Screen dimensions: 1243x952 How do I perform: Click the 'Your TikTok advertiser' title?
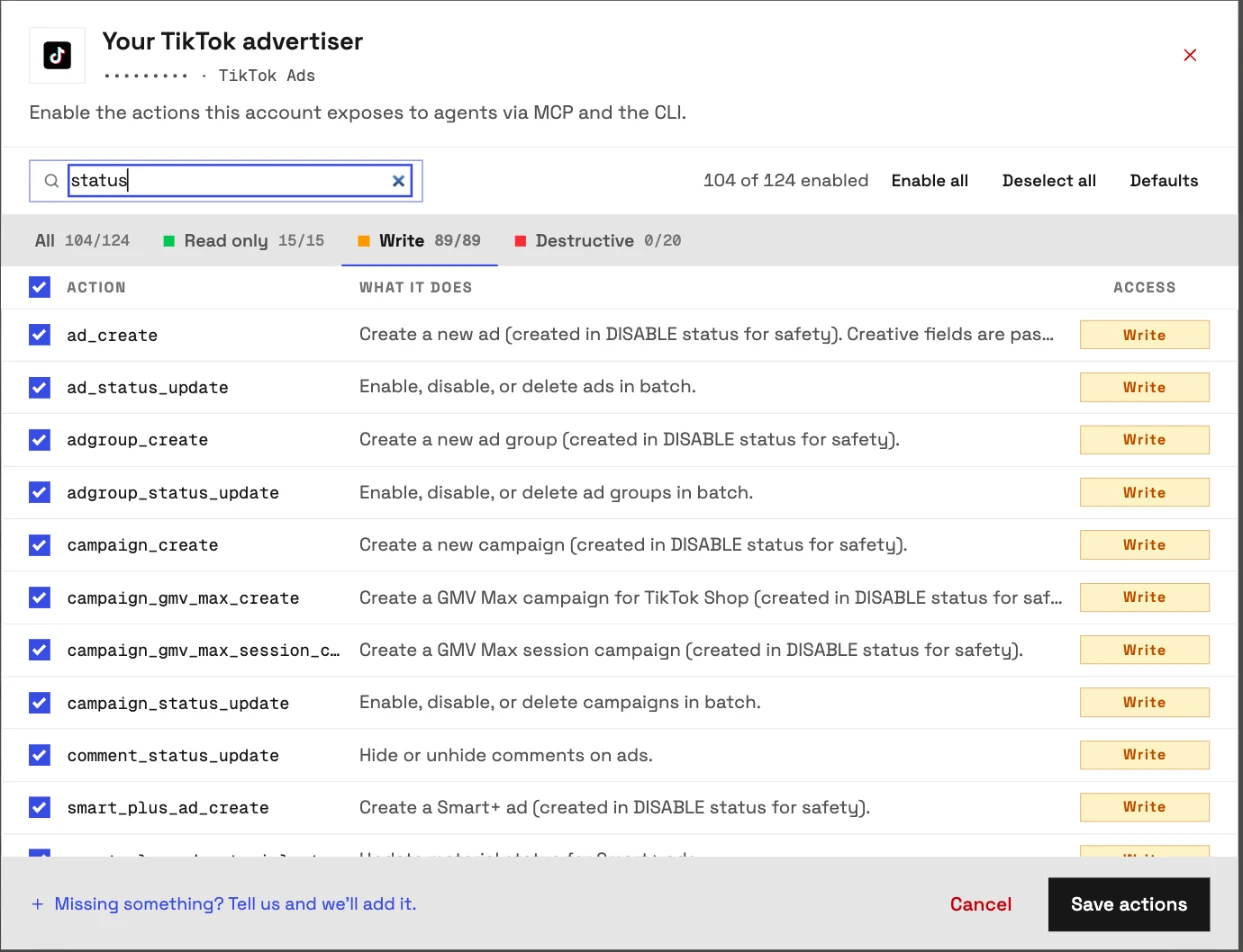point(233,41)
